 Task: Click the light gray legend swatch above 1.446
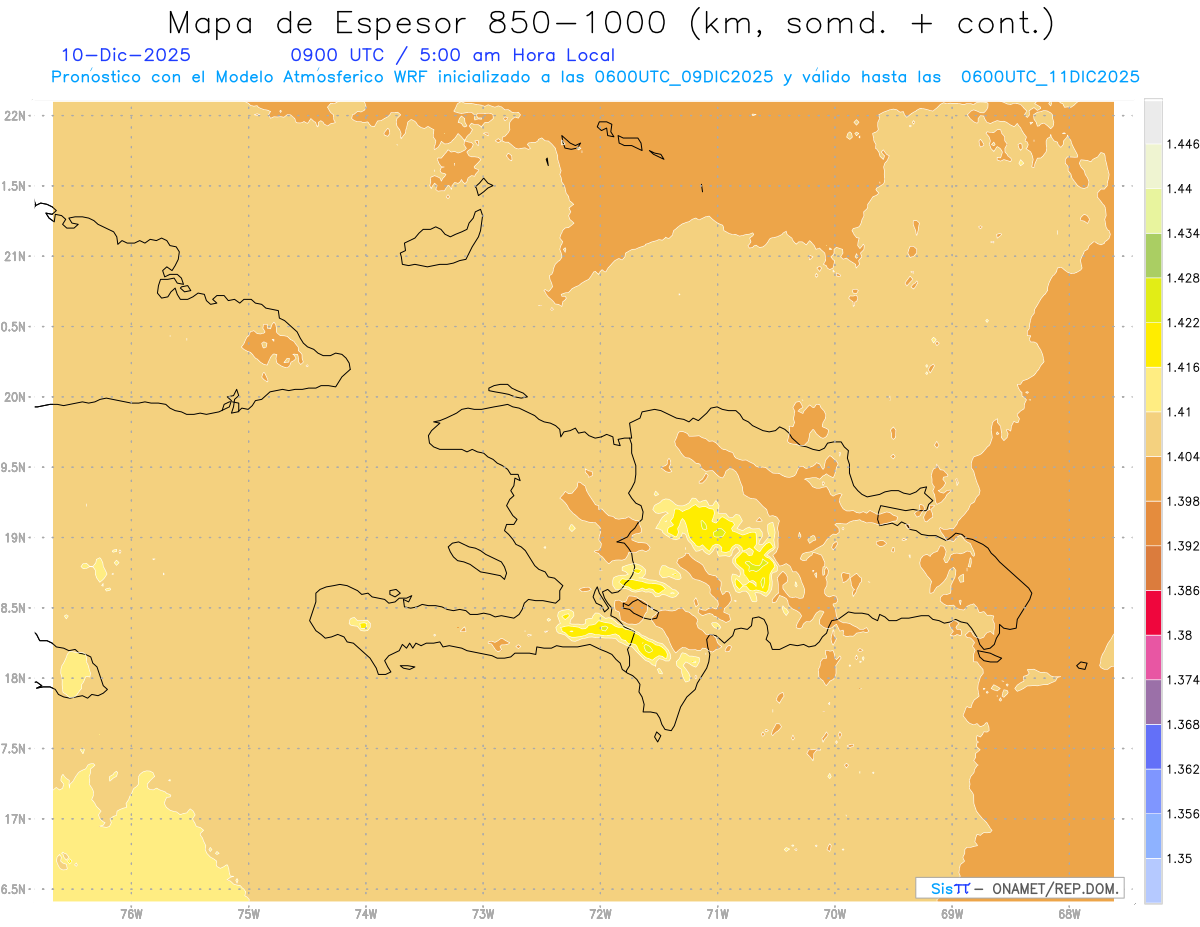tap(1153, 120)
